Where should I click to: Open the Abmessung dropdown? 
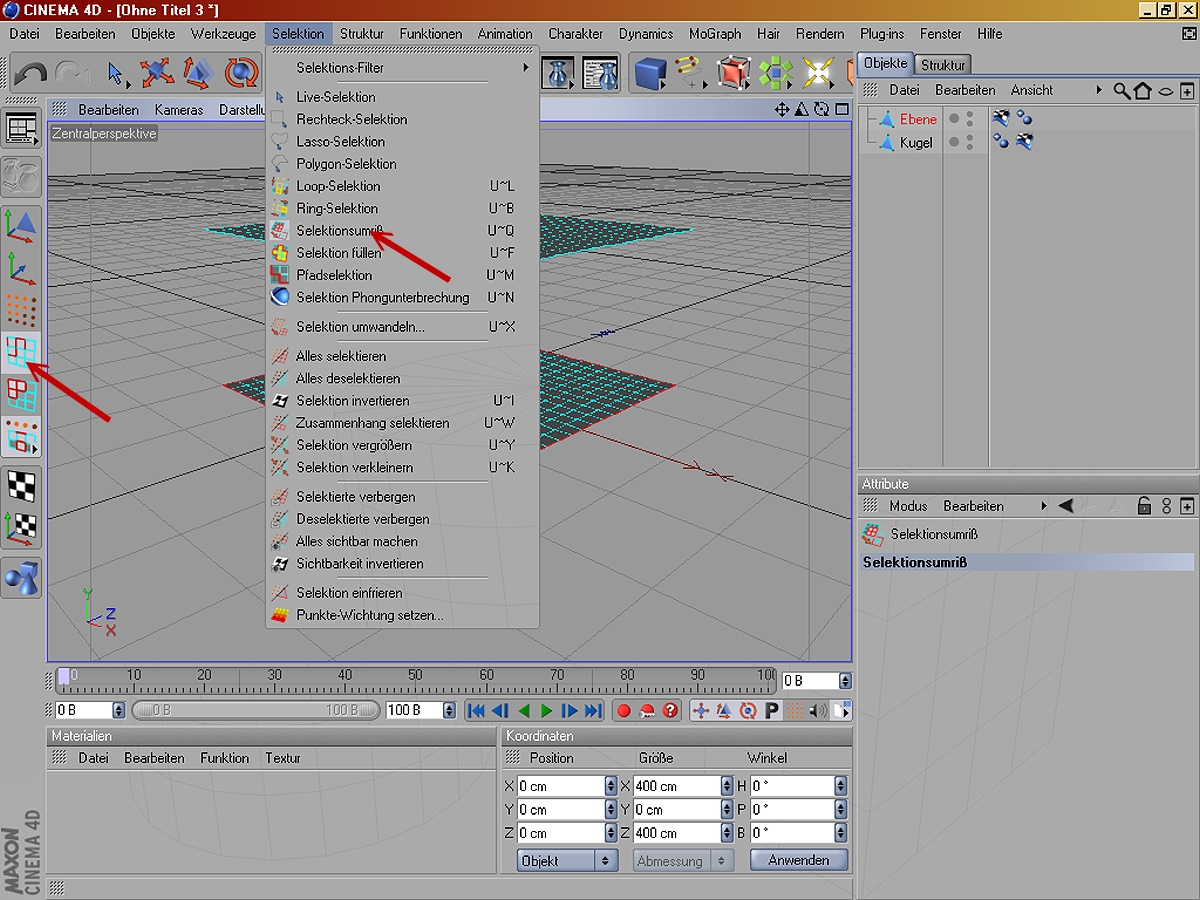click(683, 860)
